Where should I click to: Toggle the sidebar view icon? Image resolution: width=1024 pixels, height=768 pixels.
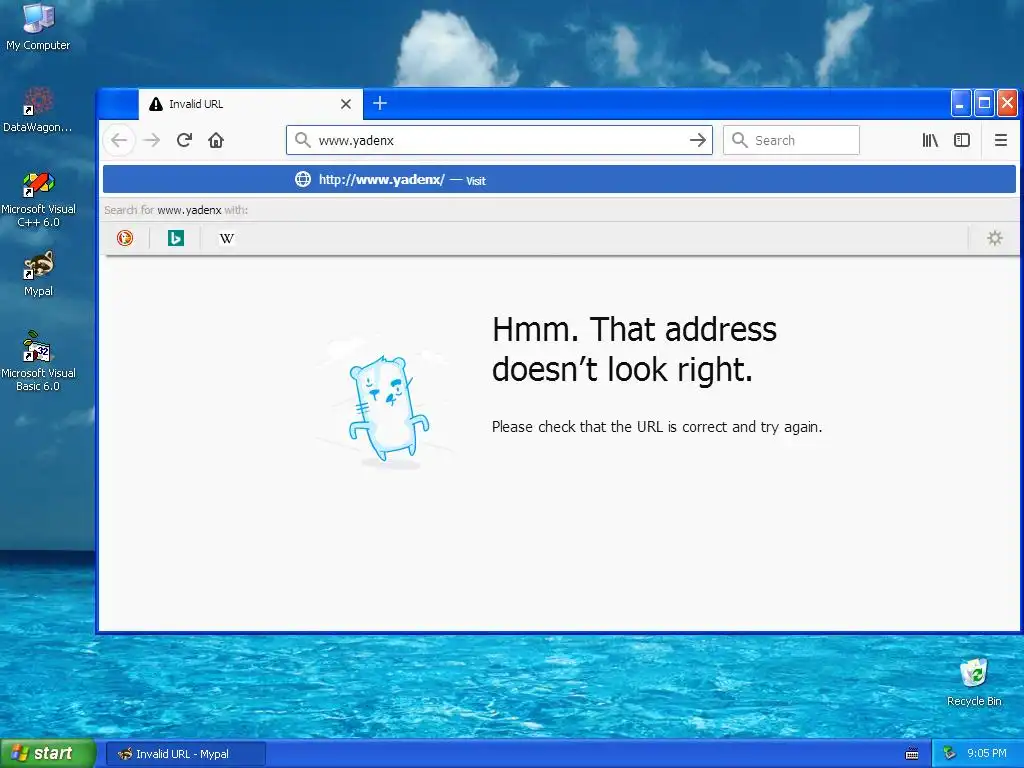pyautogui.click(x=962, y=140)
